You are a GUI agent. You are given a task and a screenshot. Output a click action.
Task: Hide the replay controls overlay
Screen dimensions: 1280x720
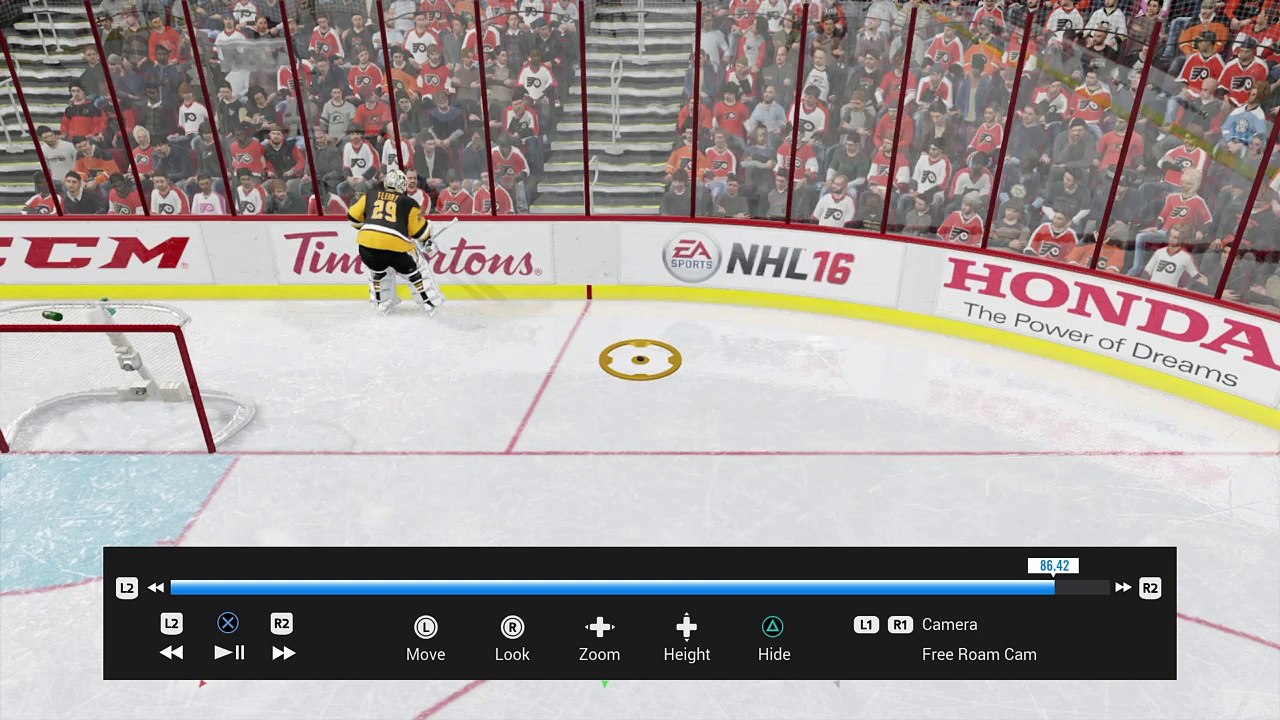774,654
